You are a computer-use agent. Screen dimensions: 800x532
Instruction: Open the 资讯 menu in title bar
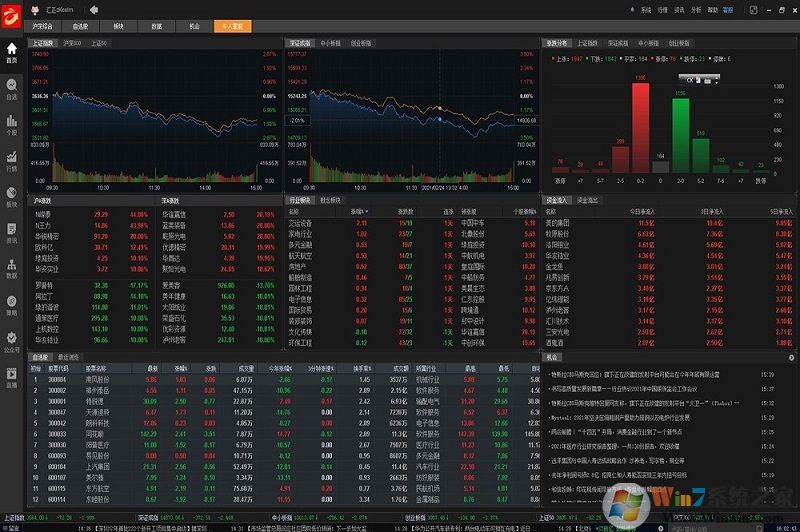(680, 10)
